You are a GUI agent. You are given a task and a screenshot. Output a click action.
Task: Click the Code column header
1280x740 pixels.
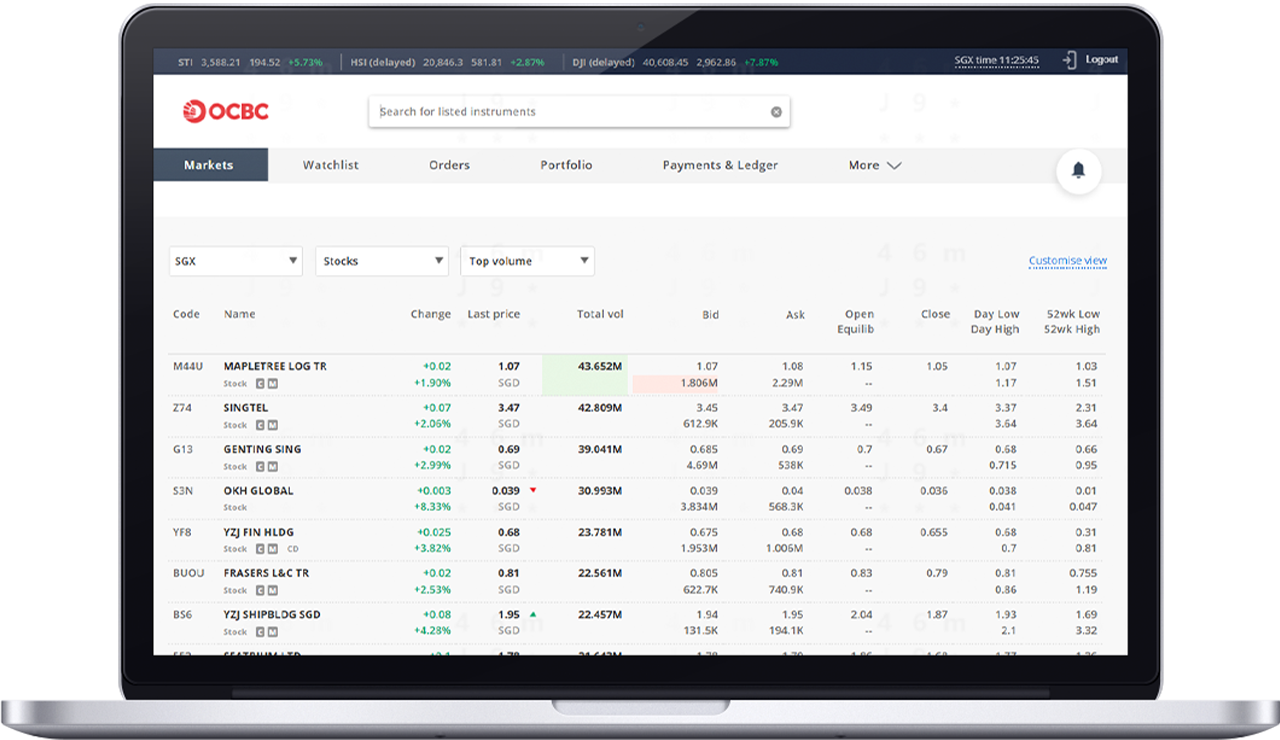(x=186, y=314)
